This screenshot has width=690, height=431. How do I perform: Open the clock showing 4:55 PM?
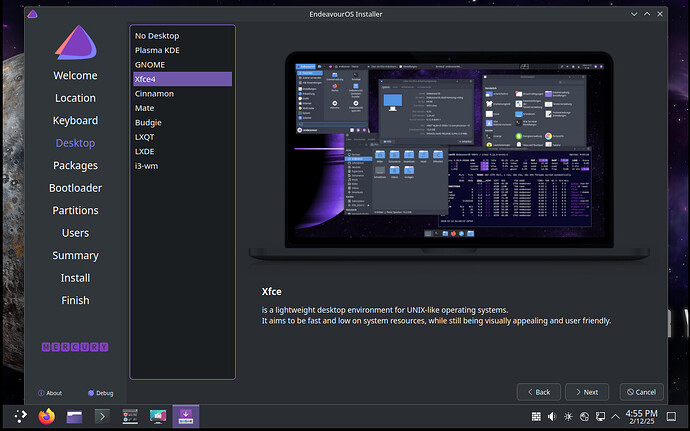tap(642, 417)
